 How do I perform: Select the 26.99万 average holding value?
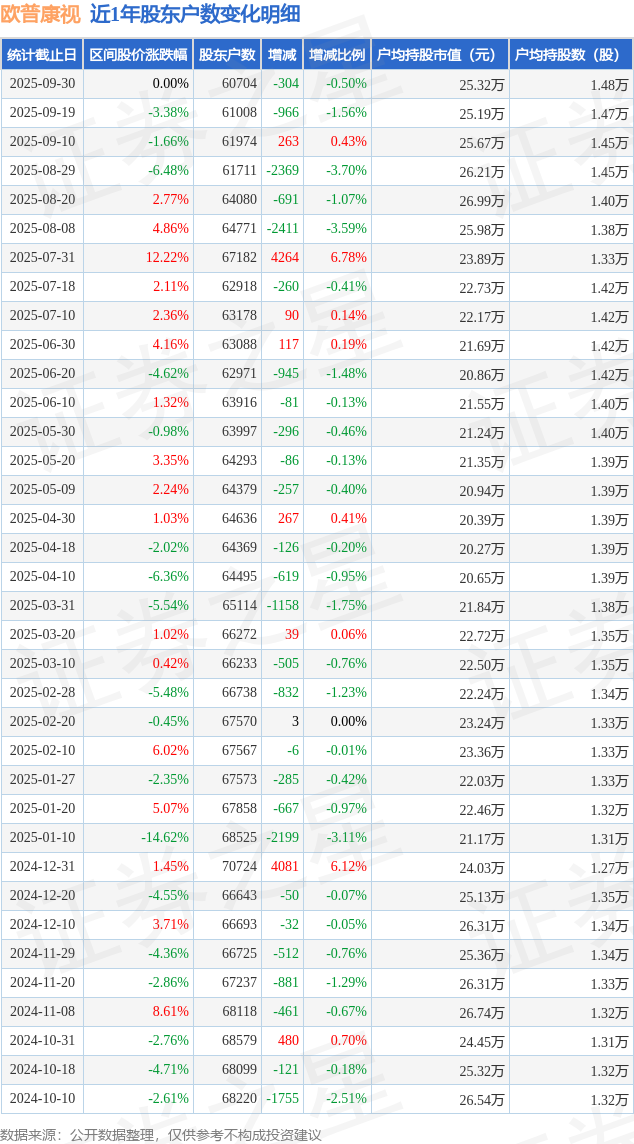tap(481, 200)
